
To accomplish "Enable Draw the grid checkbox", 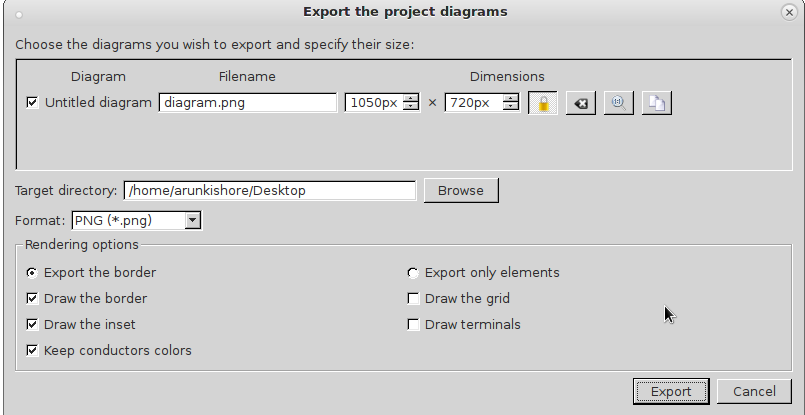I will 413,298.
